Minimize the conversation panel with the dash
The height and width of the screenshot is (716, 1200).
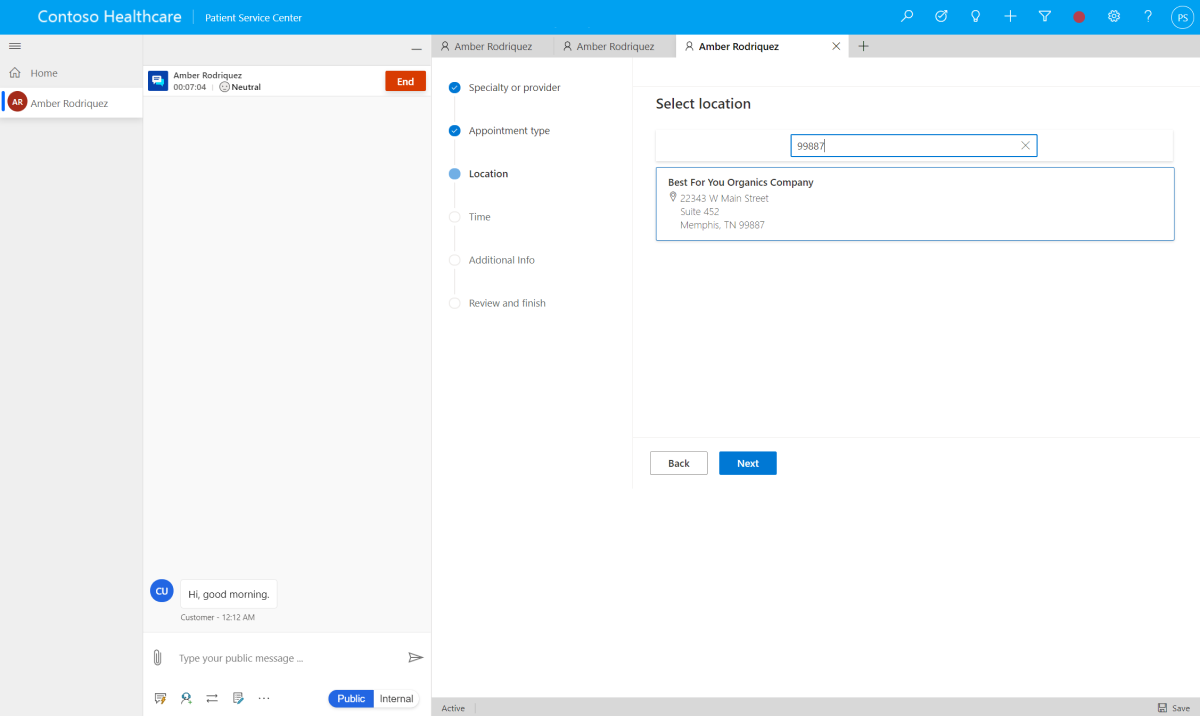coord(416,49)
